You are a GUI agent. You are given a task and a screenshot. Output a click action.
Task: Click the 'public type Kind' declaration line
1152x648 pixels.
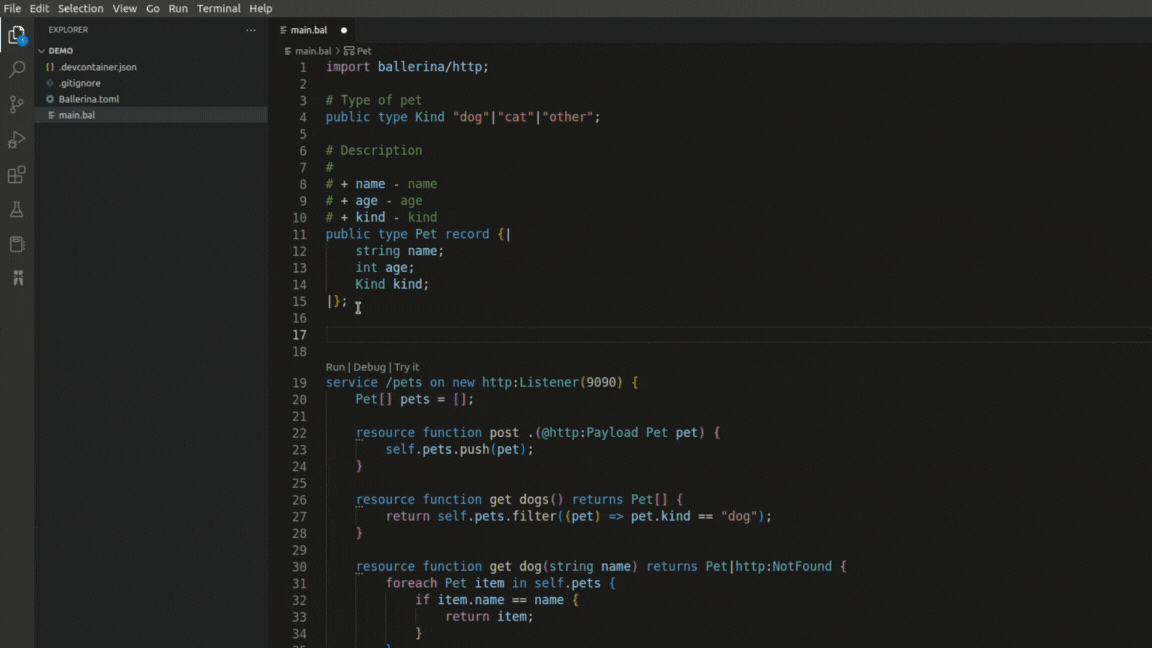[x=463, y=117]
